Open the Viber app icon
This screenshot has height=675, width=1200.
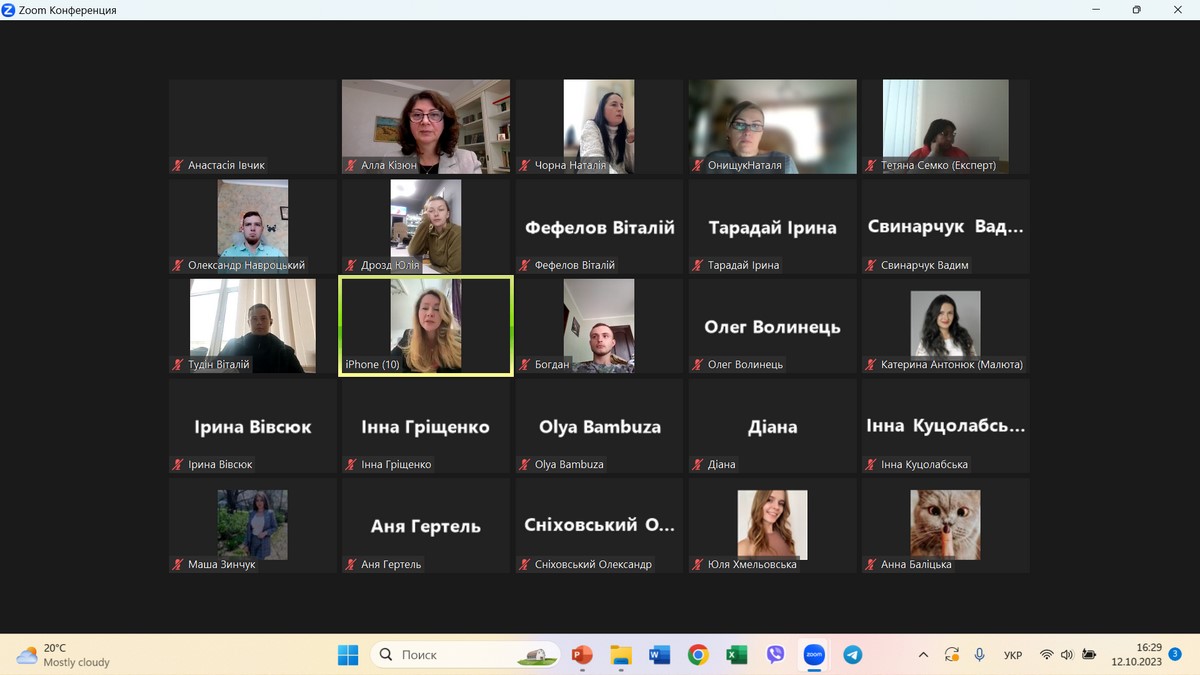click(775, 655)
